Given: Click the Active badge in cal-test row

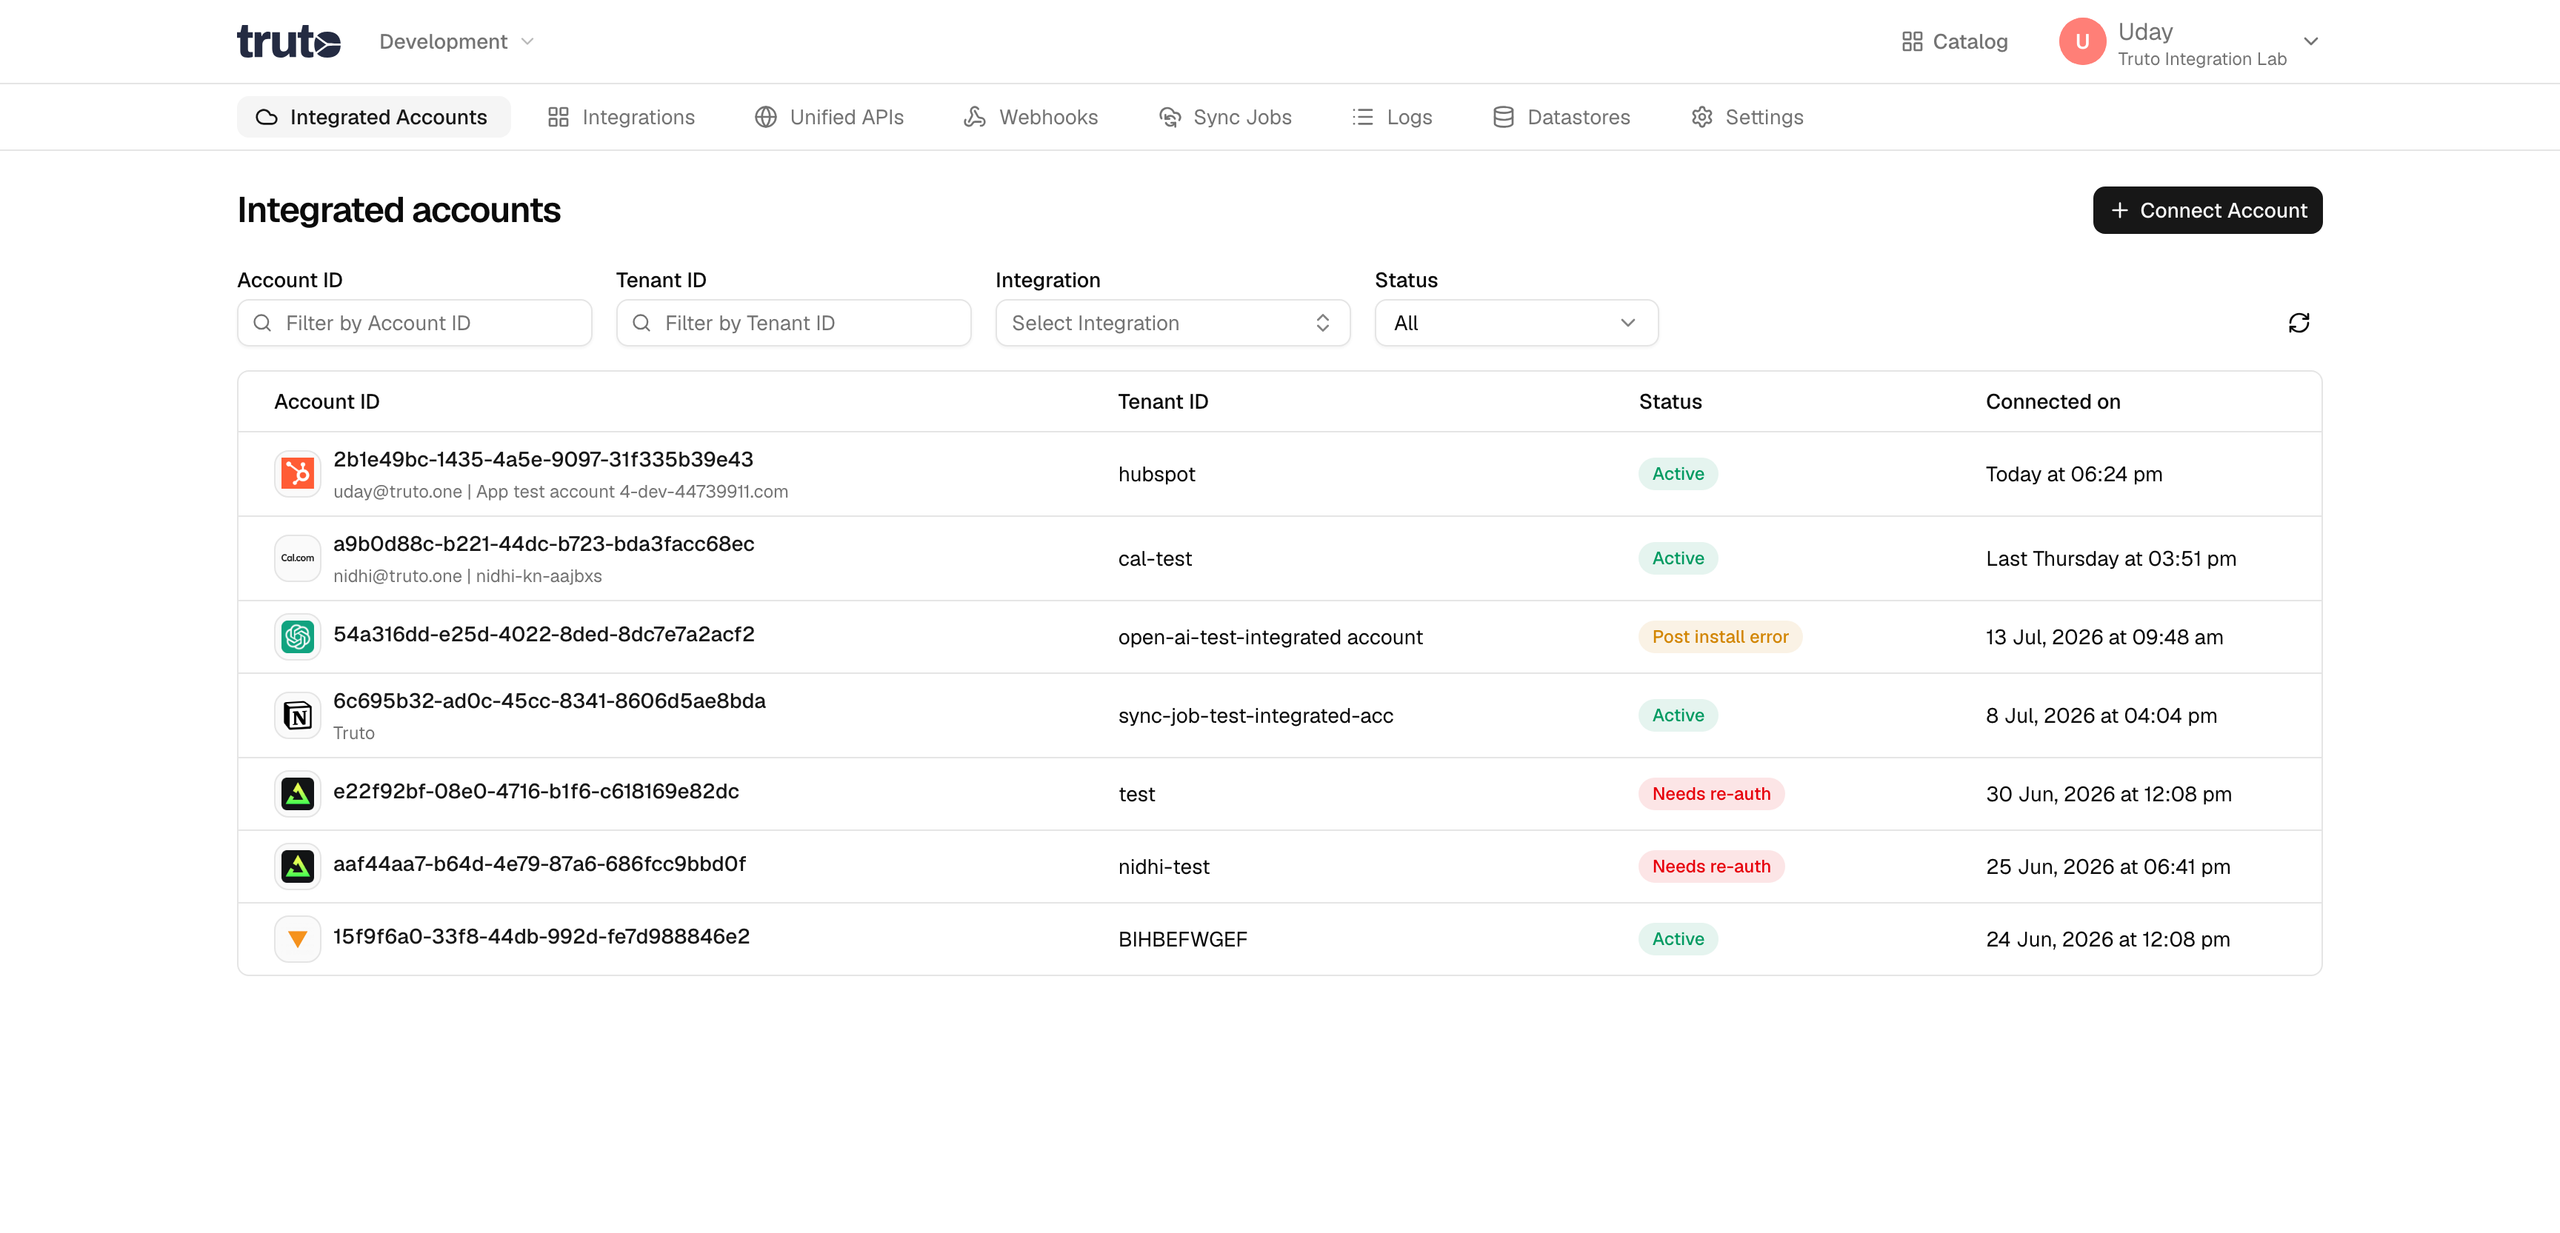Looking at the screenshot, I should tap(1678, 558).
